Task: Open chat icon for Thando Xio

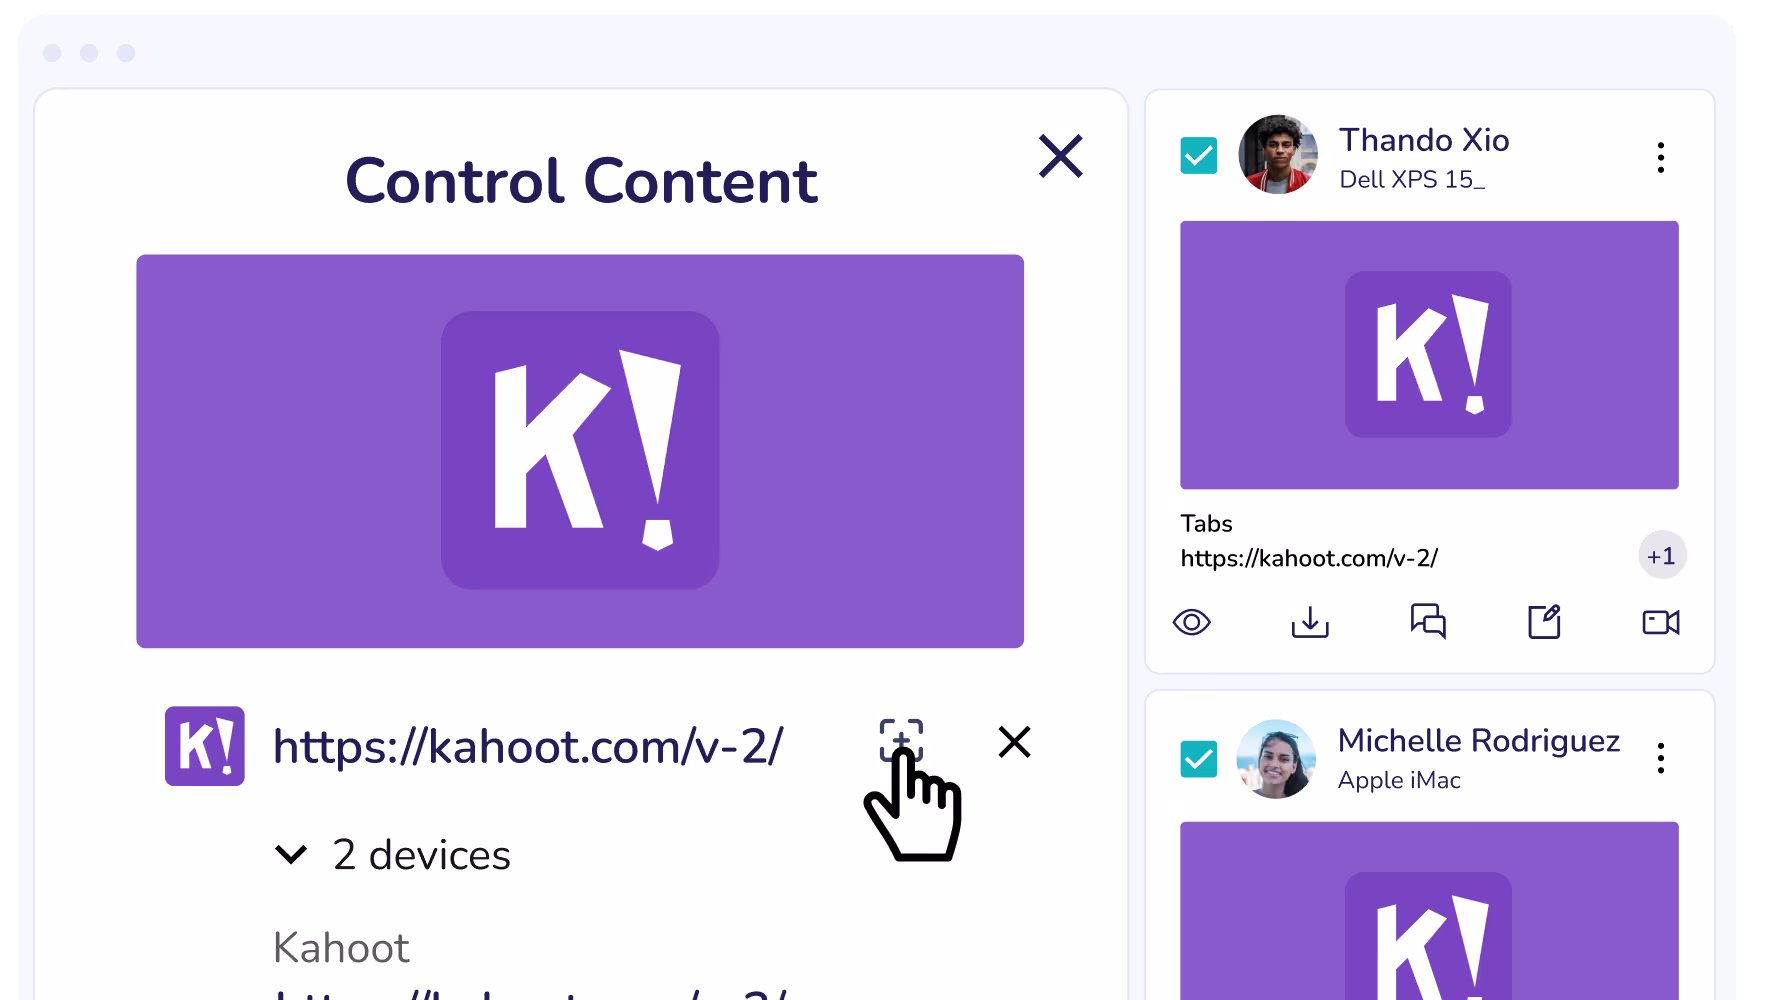Action: 1428,621
